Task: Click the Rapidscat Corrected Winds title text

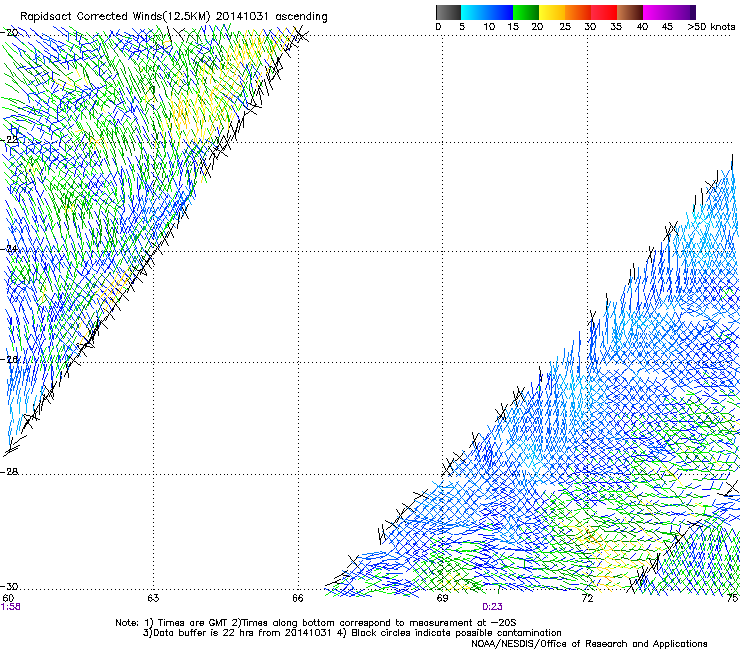Action: 174,17
